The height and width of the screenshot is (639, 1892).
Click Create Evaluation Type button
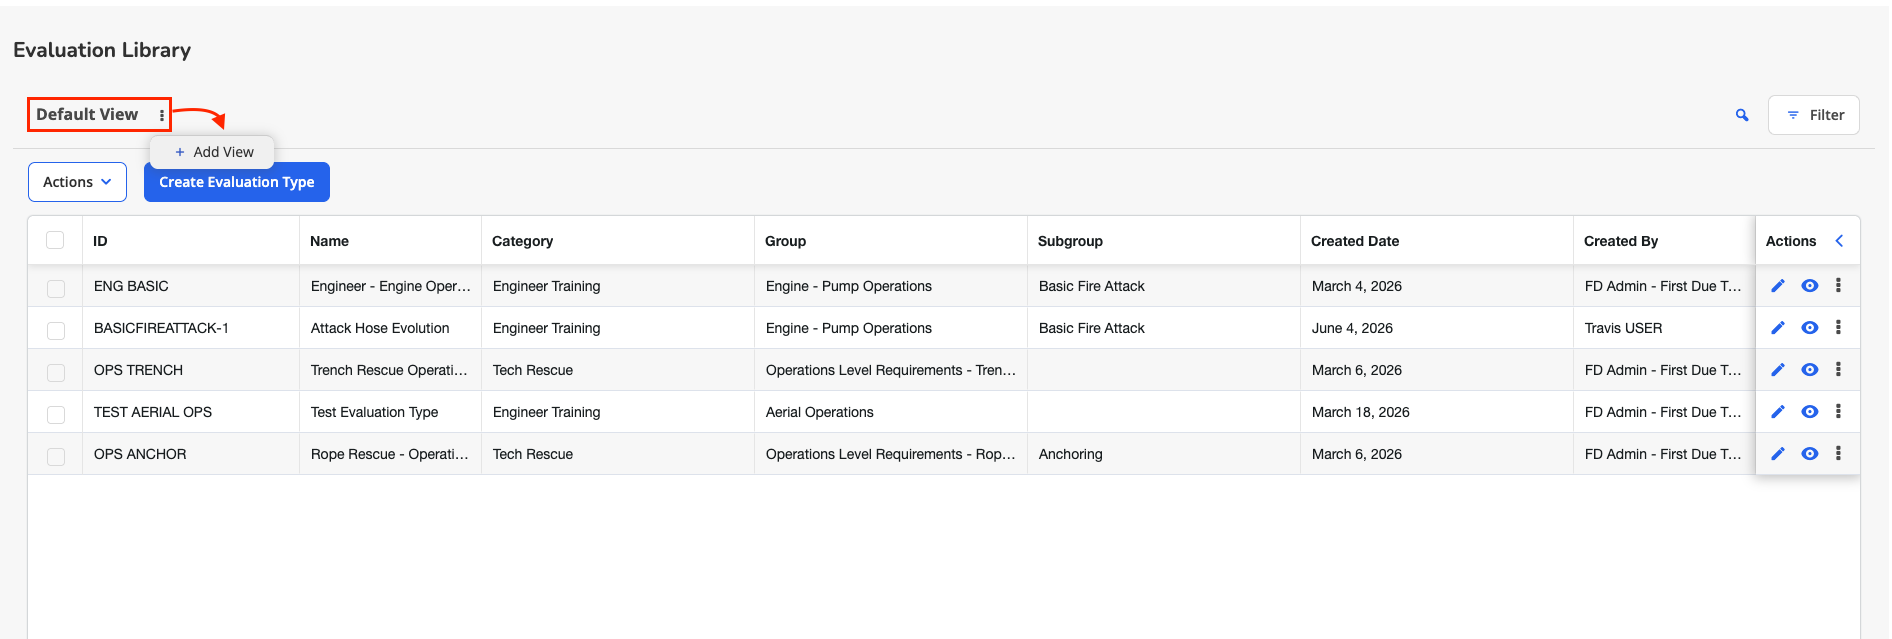(x=237, y=182)
